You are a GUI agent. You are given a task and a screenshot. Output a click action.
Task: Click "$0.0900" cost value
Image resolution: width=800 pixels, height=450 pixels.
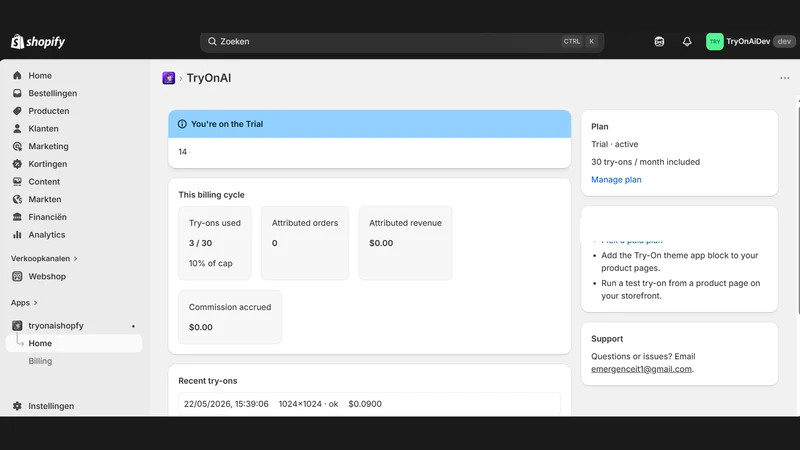365,404
